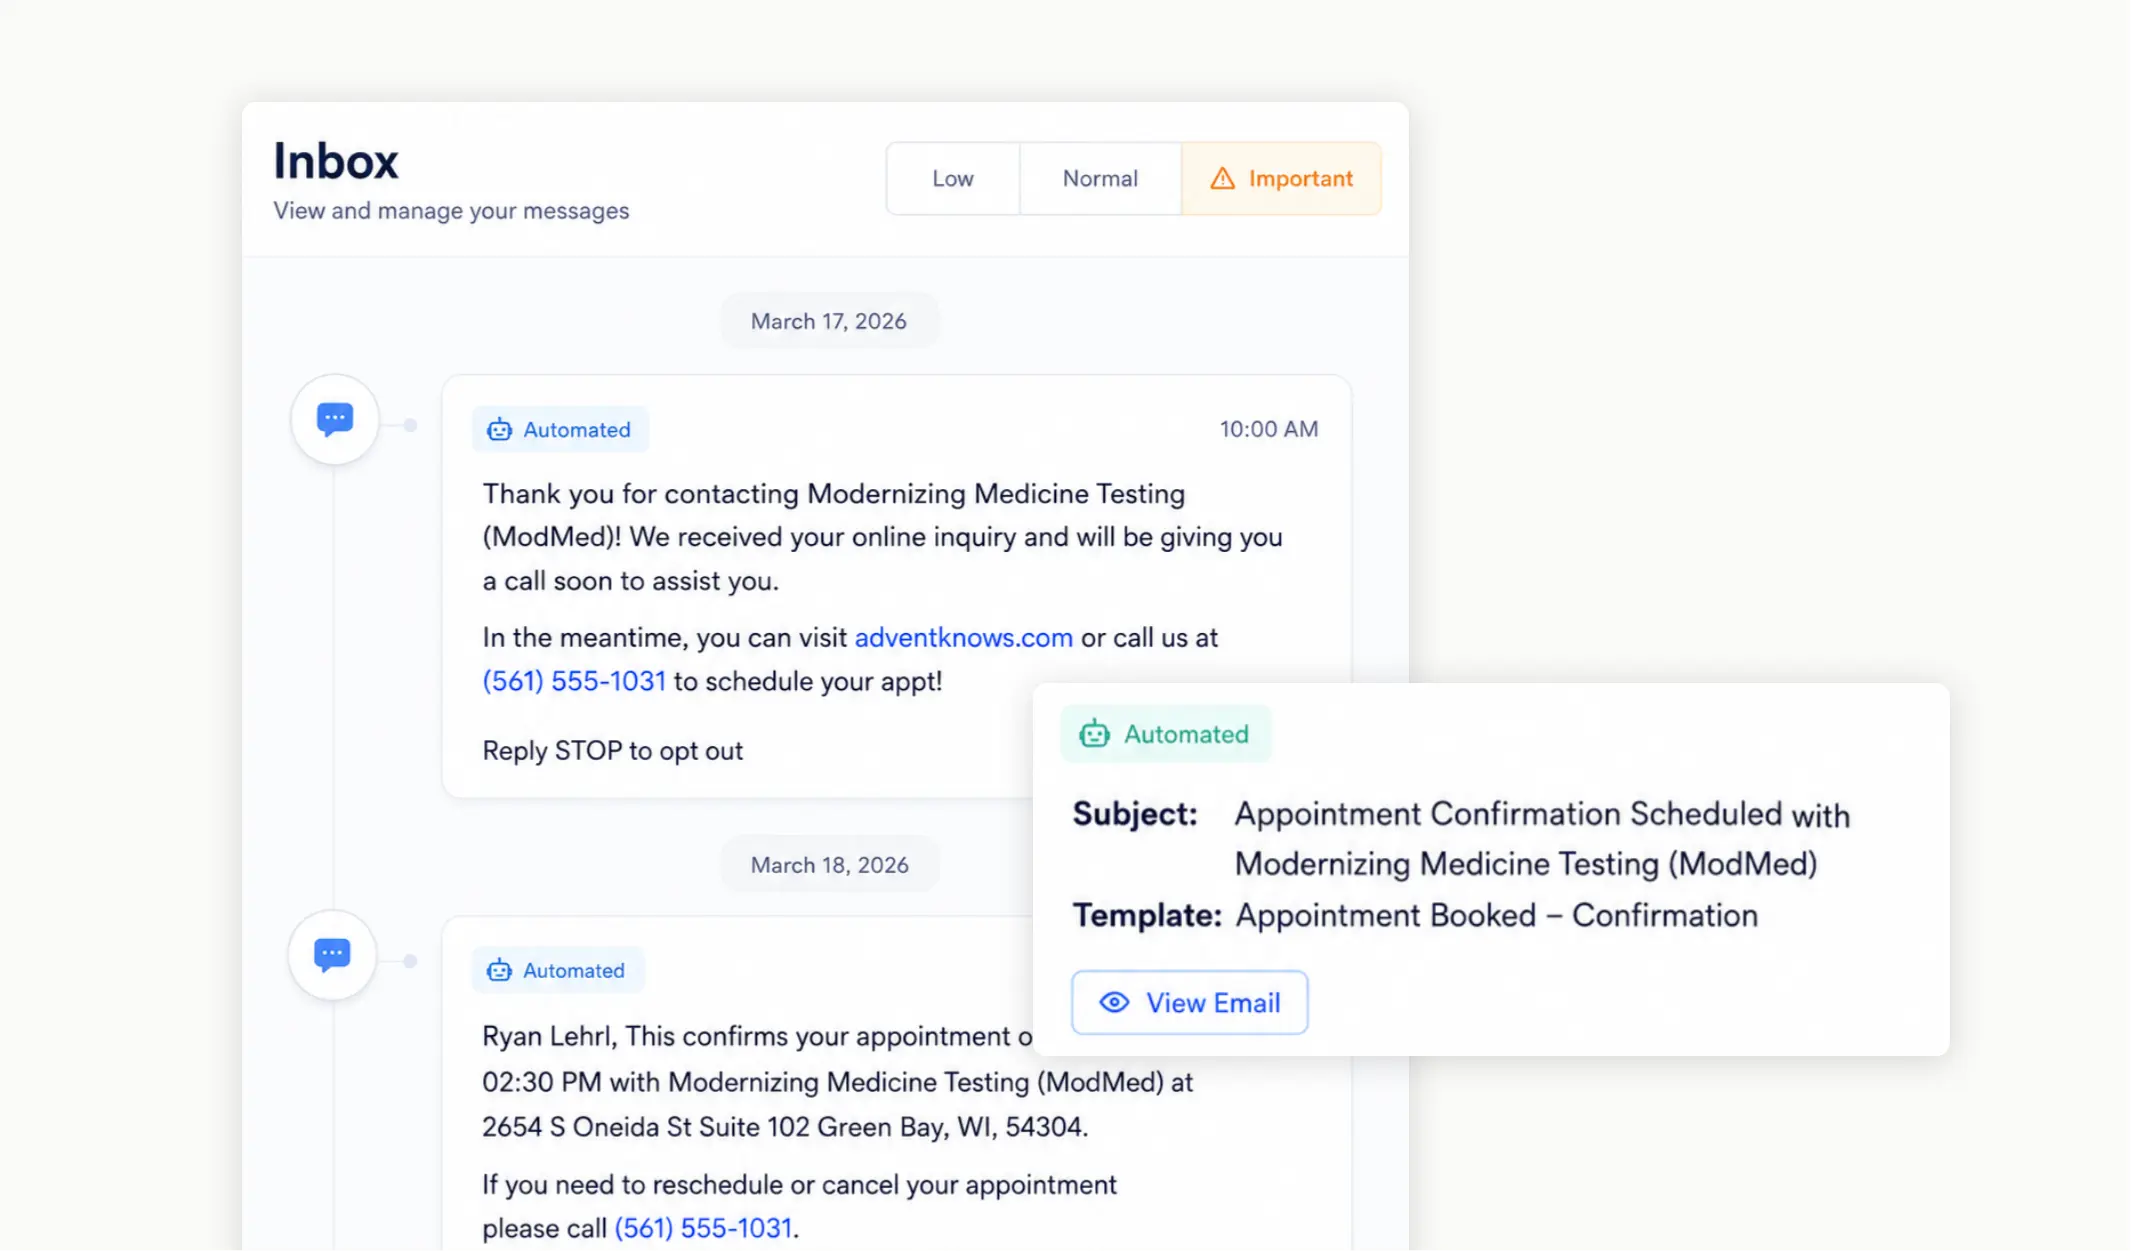This screenshot has width=2131, height=1251.
Task: Click the chat bubble icon for March 18 message
Action: 333,955
